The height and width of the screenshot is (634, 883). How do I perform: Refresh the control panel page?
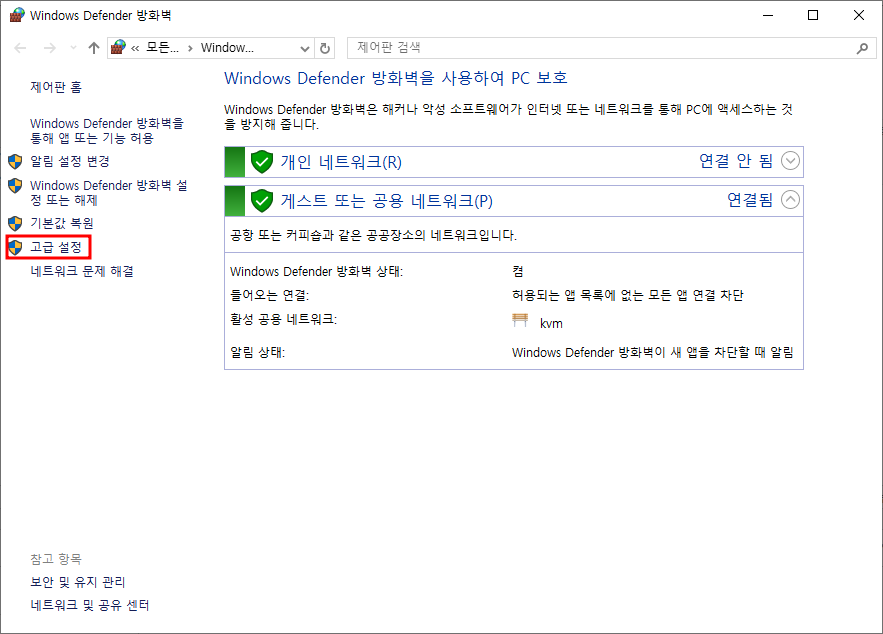tap(325, 48)
